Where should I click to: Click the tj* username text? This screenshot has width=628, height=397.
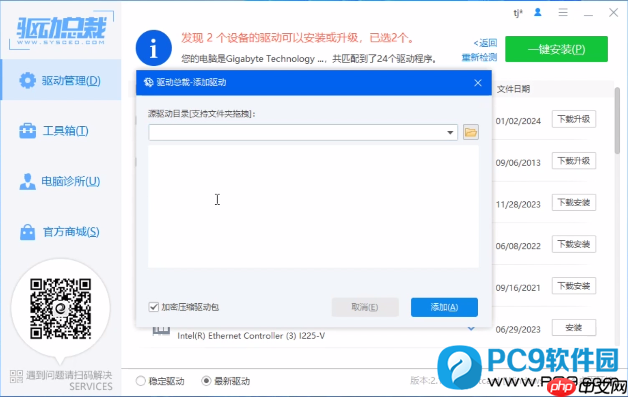pos(518,13)
